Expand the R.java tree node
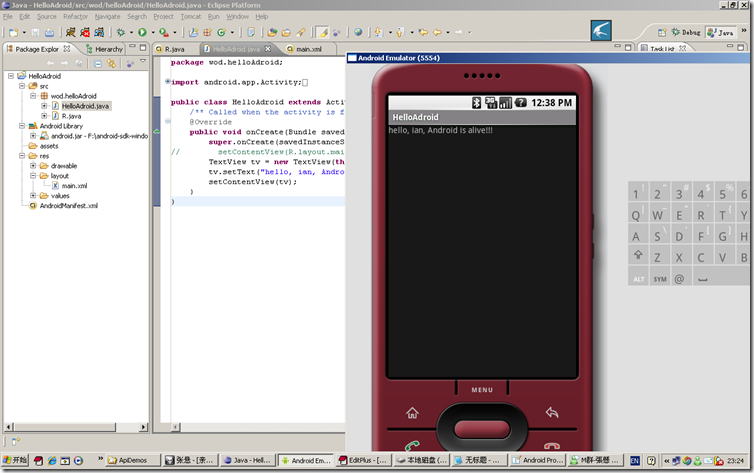 tap(44, 116)
